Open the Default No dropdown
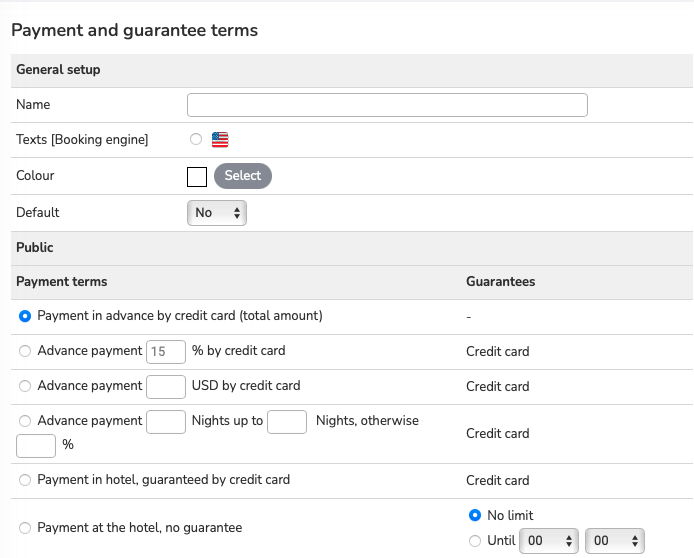694x558 pixels. 217,213
